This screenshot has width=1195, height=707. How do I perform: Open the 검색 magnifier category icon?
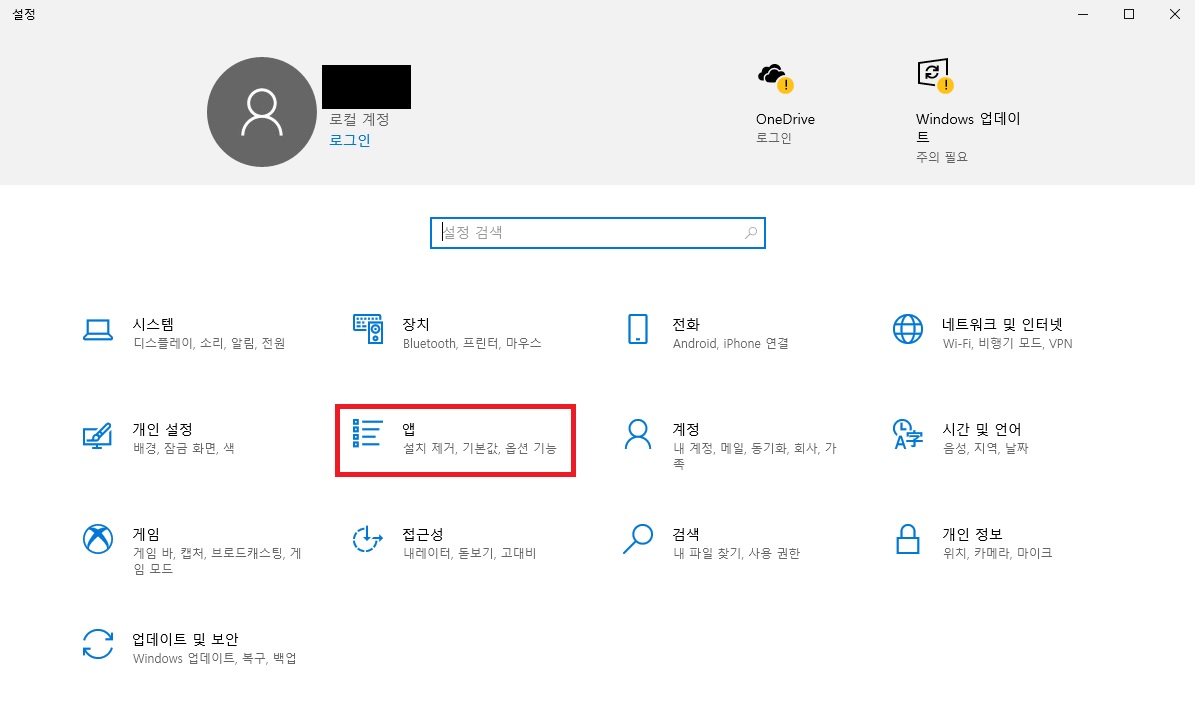[638, 539]
